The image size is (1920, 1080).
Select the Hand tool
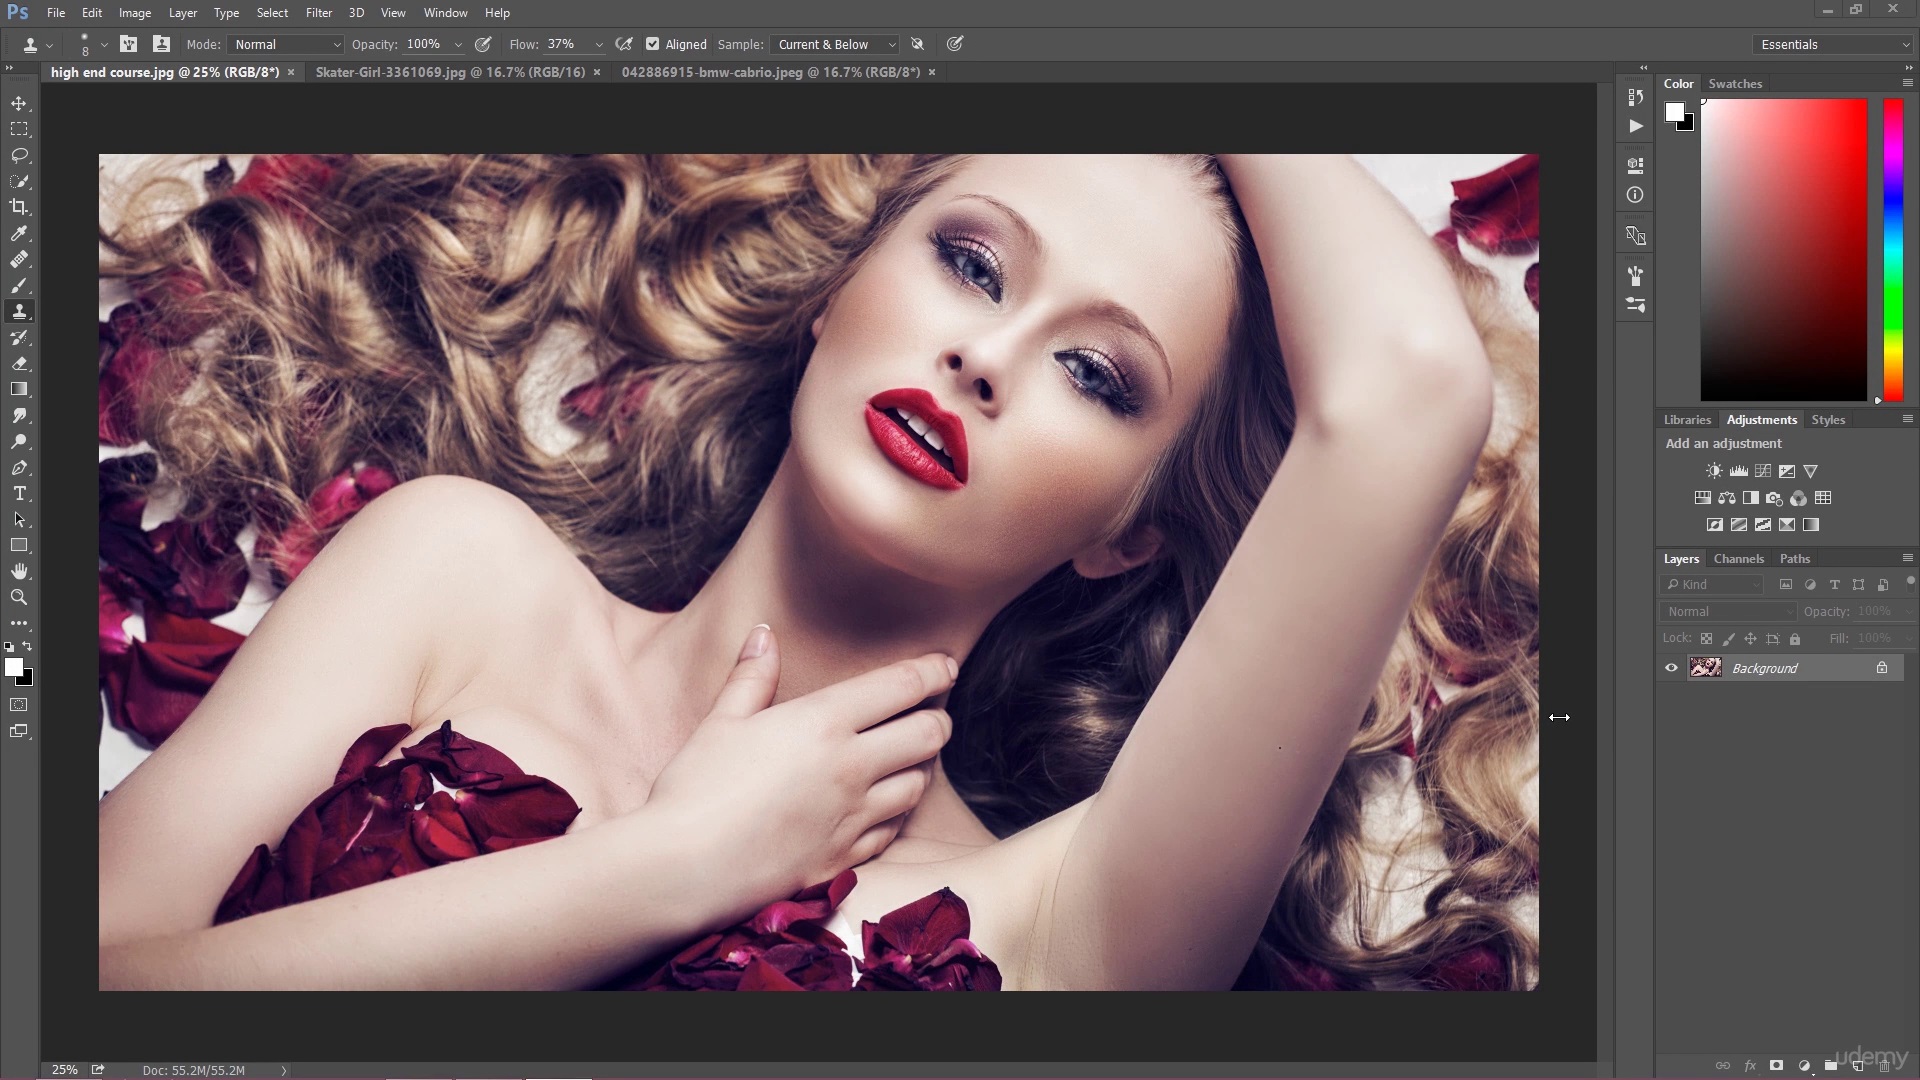tap(19, 571)
